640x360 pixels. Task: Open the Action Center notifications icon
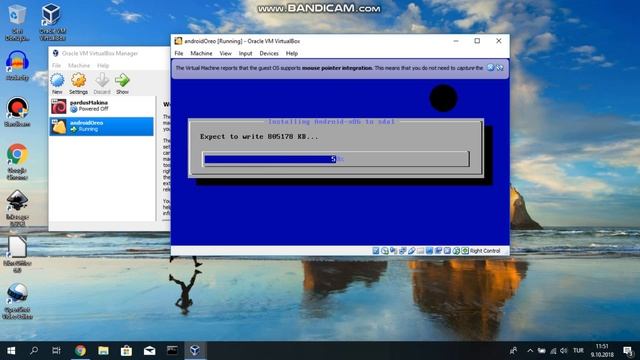(628, 351)
